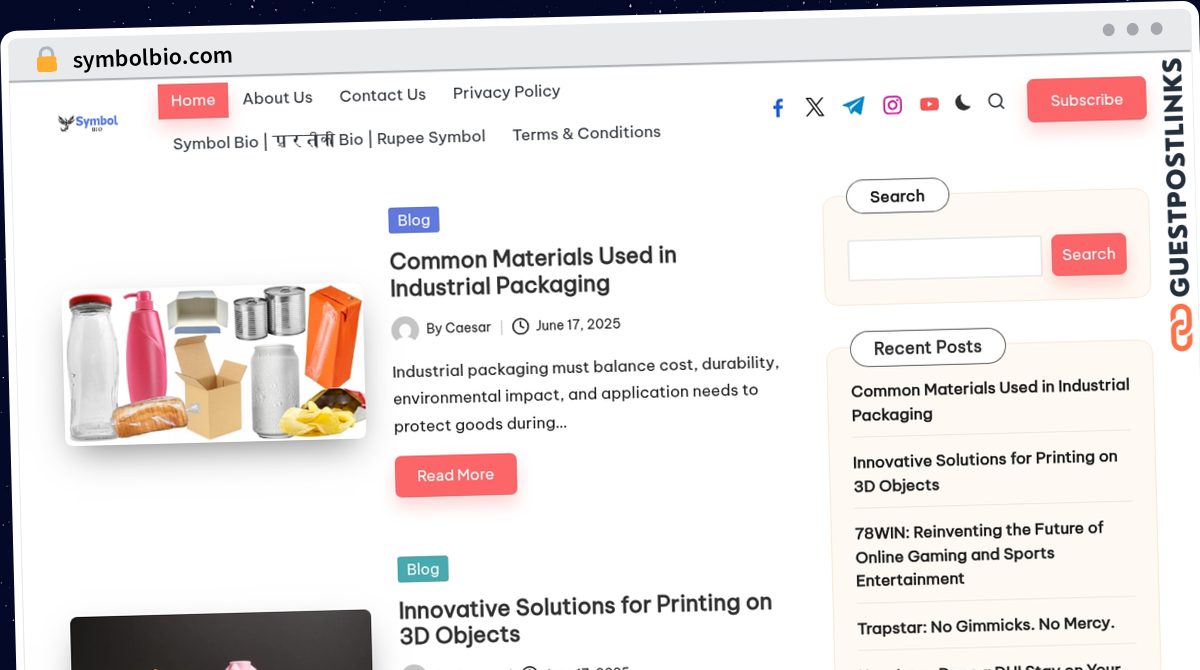Click the Industrial packaging excerpt text
The width and height of the screenshot is (1200, 670).
tap(586, 394)
